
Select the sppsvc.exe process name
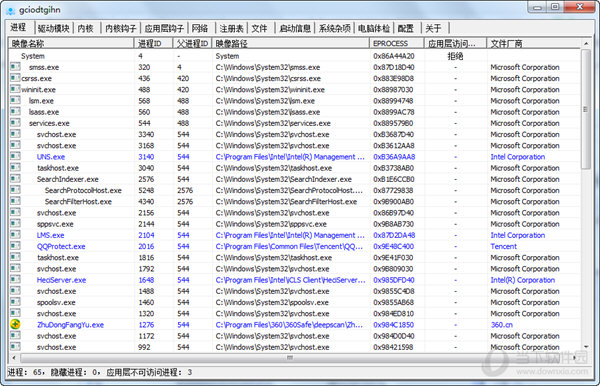pyautogui.click(x=55, y=224)
